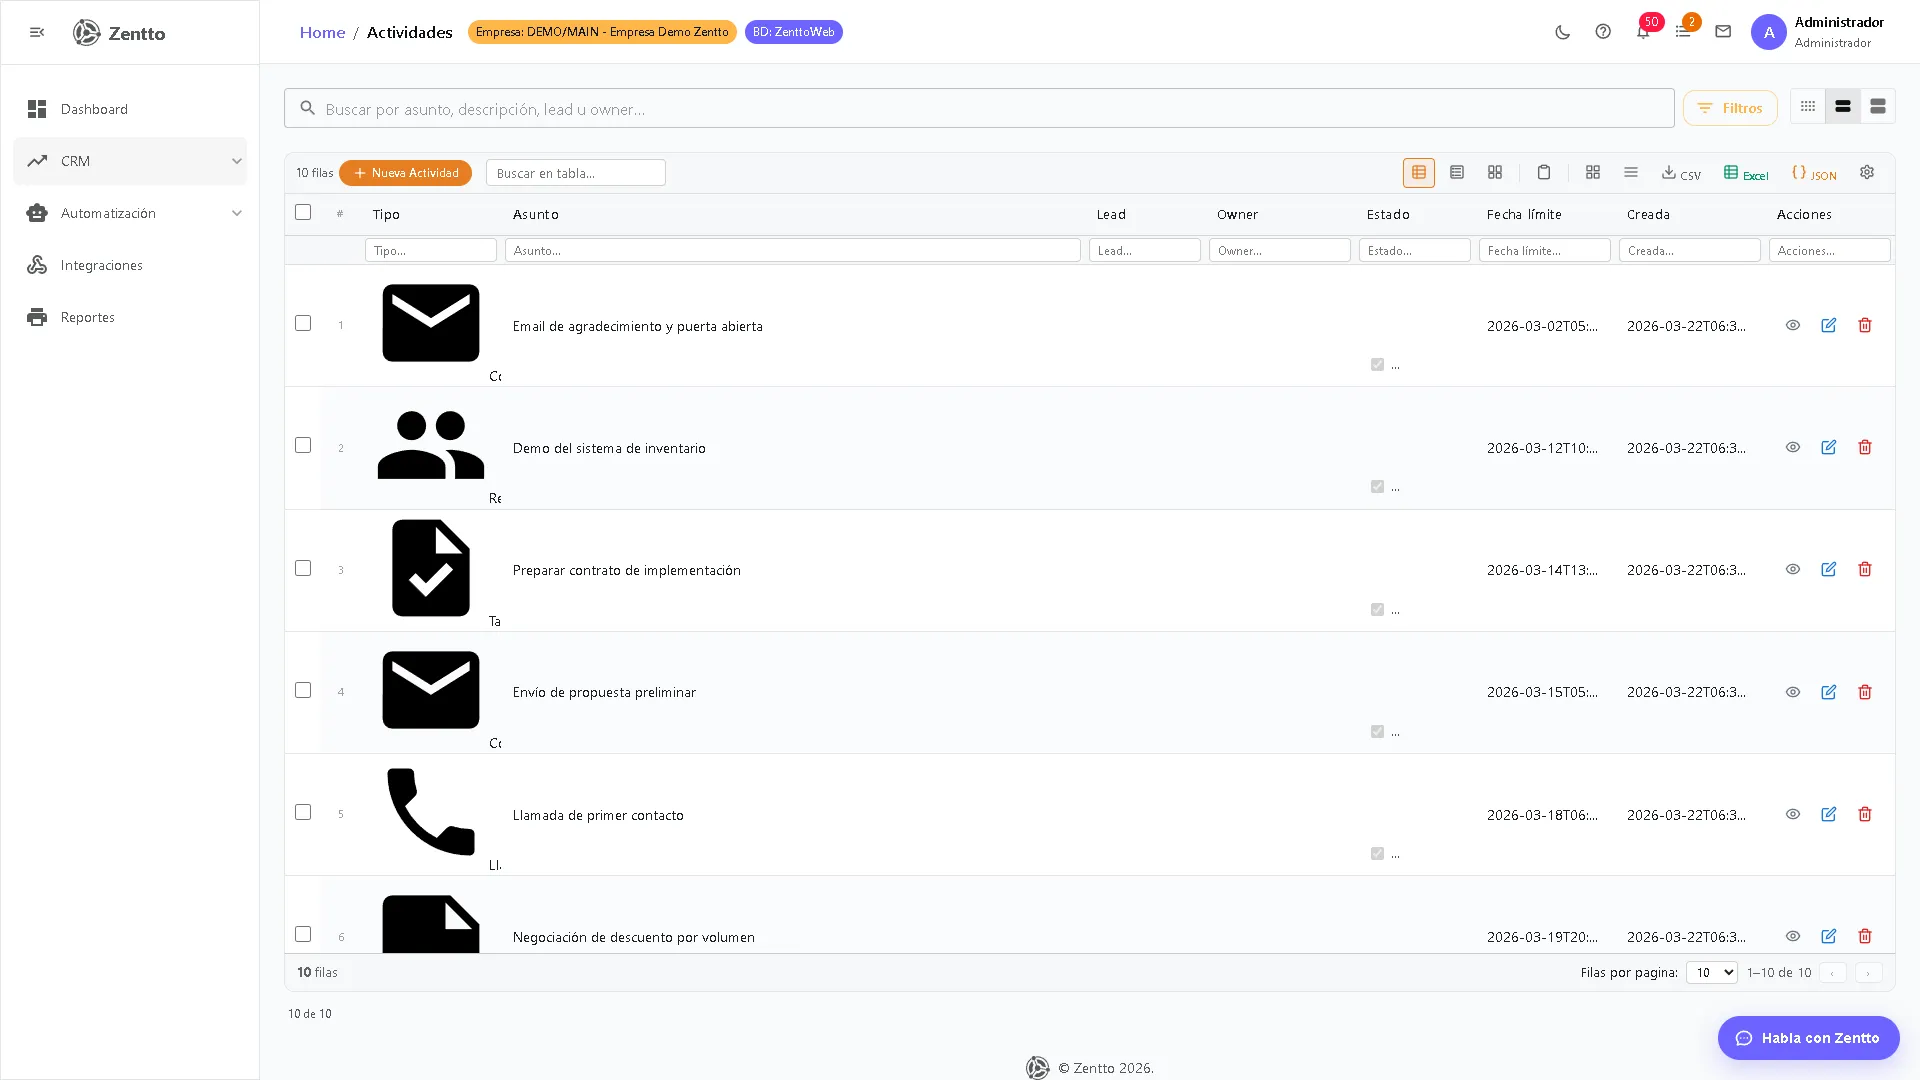This screenshot has height=1080, width=1920.
Task: Check row 3 'Preparar contrato' checkbox
Action: pos(303,568)
